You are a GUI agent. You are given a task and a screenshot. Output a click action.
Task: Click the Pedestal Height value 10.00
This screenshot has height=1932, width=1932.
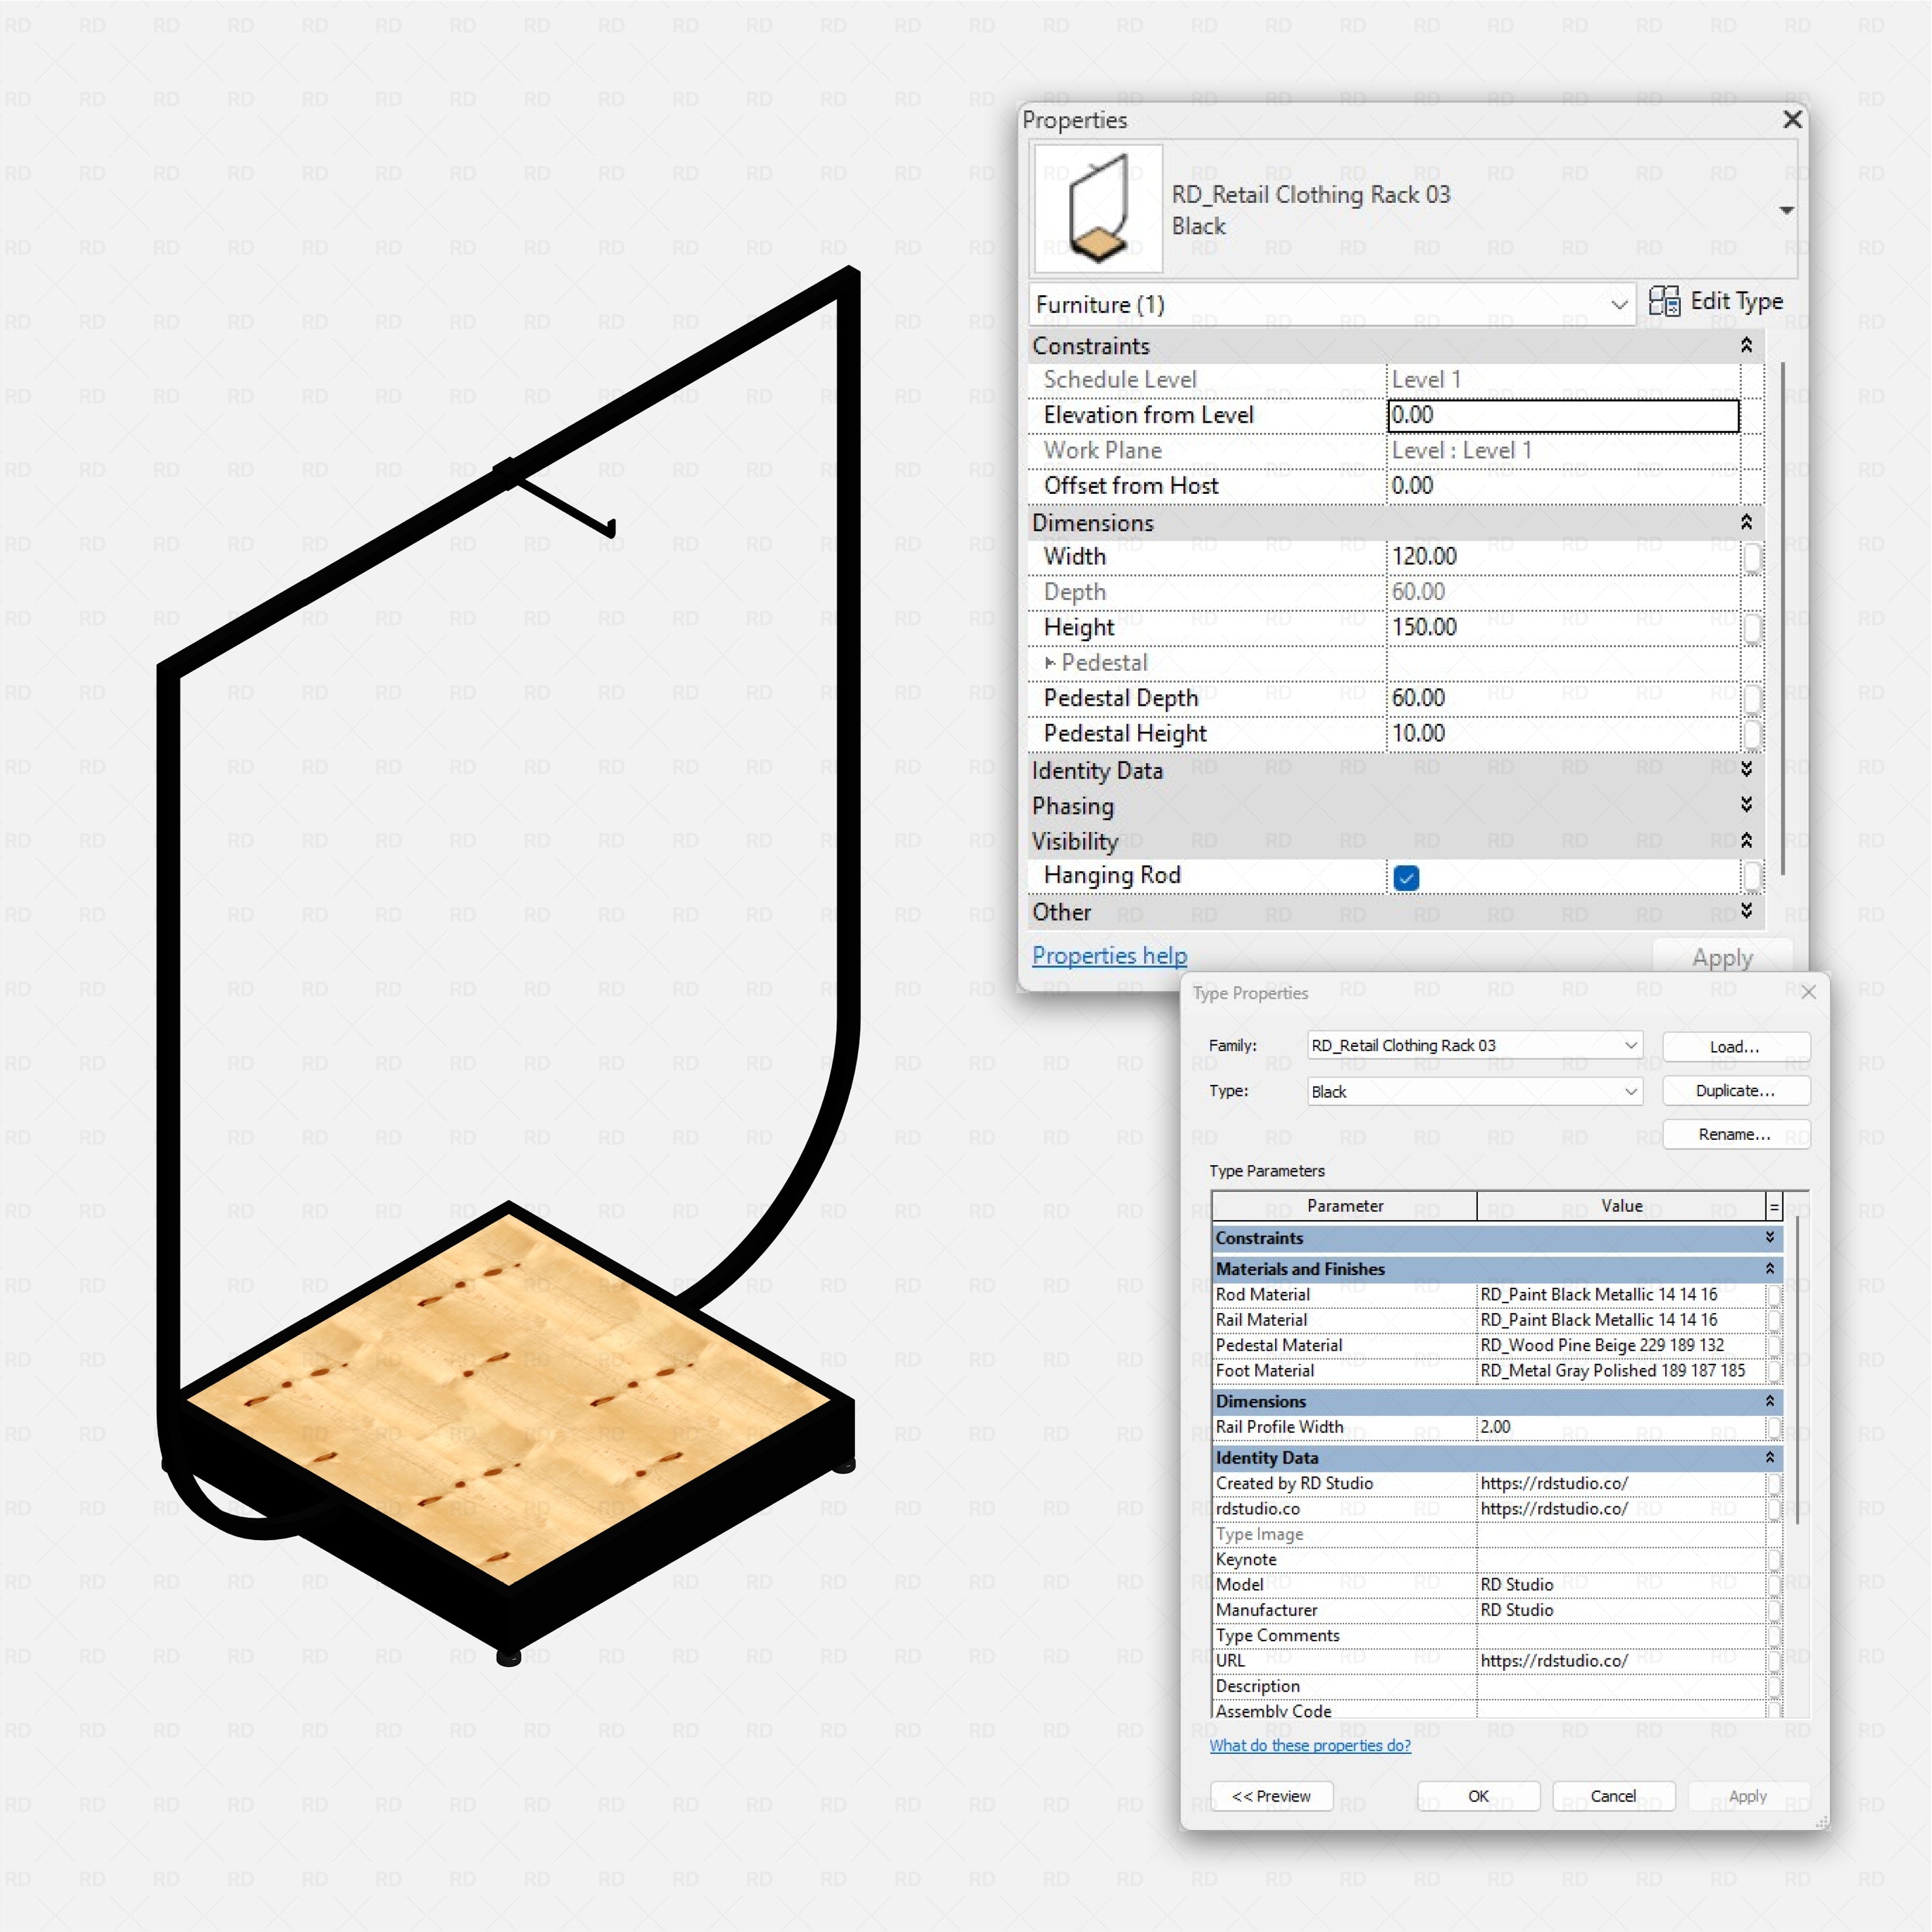pos(1563,733)
